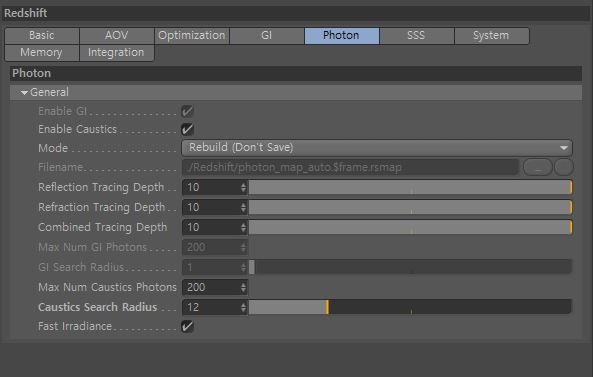Click the Caustics Search Radius label
Viewport: 593px width, 377px height.
(98, 307)
